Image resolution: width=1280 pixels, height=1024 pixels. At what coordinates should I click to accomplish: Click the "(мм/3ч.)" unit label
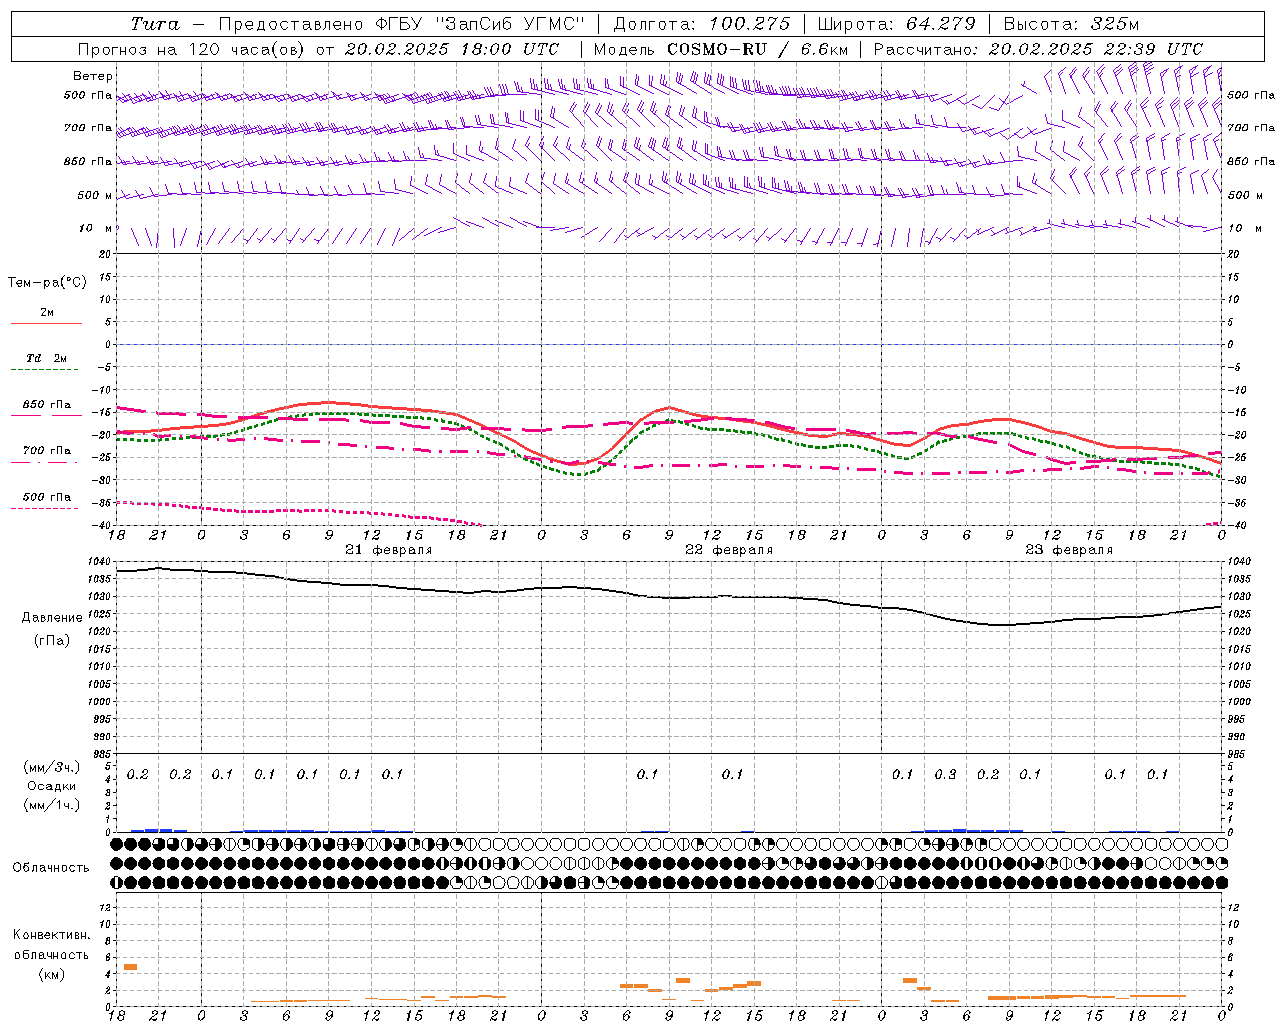tap(52, 767)
